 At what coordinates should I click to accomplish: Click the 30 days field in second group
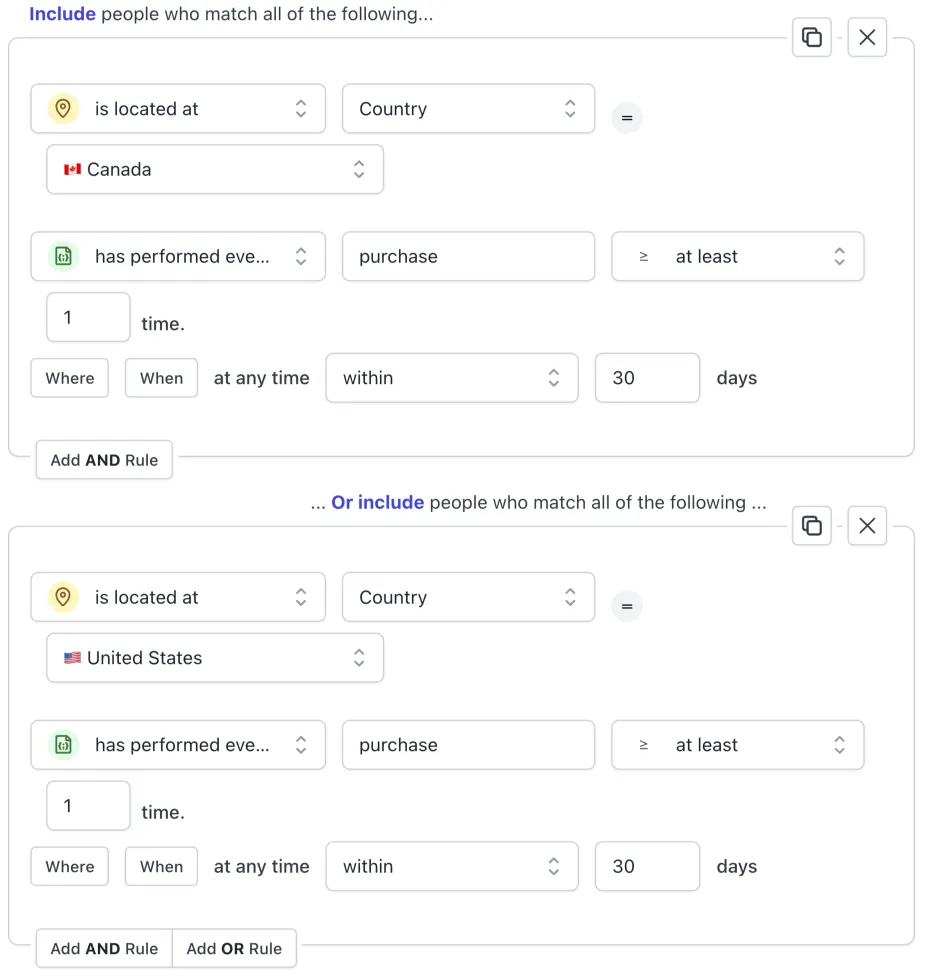pos(647,866)
